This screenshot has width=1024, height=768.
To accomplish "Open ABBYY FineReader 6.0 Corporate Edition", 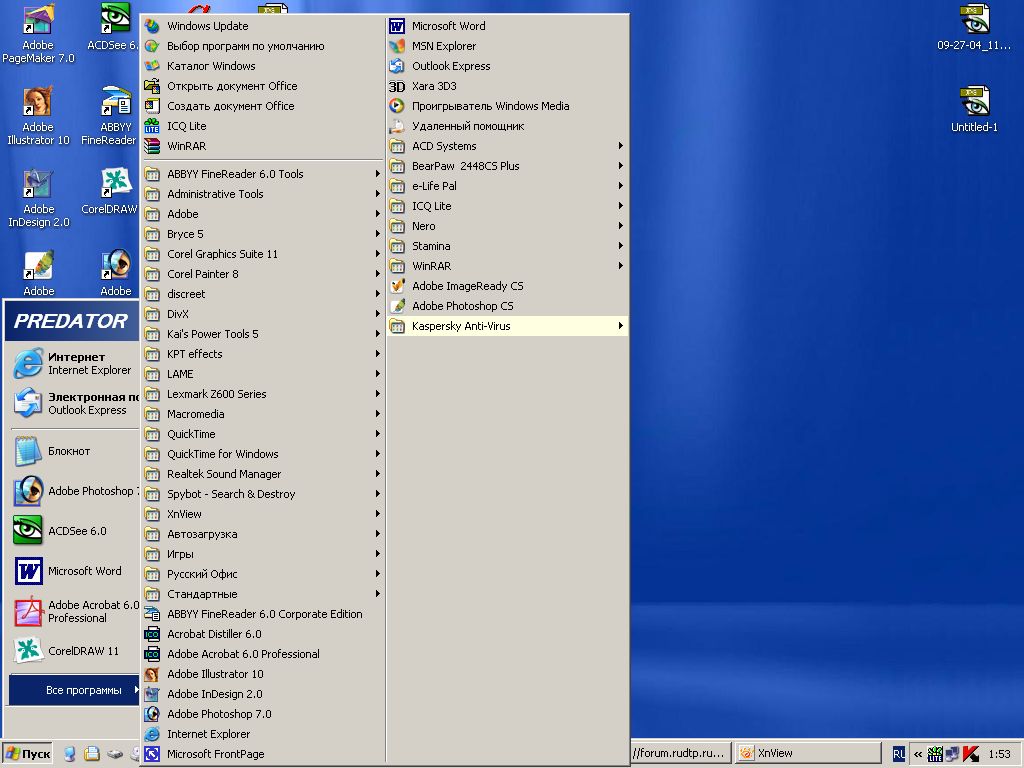I will click(263, 615).
